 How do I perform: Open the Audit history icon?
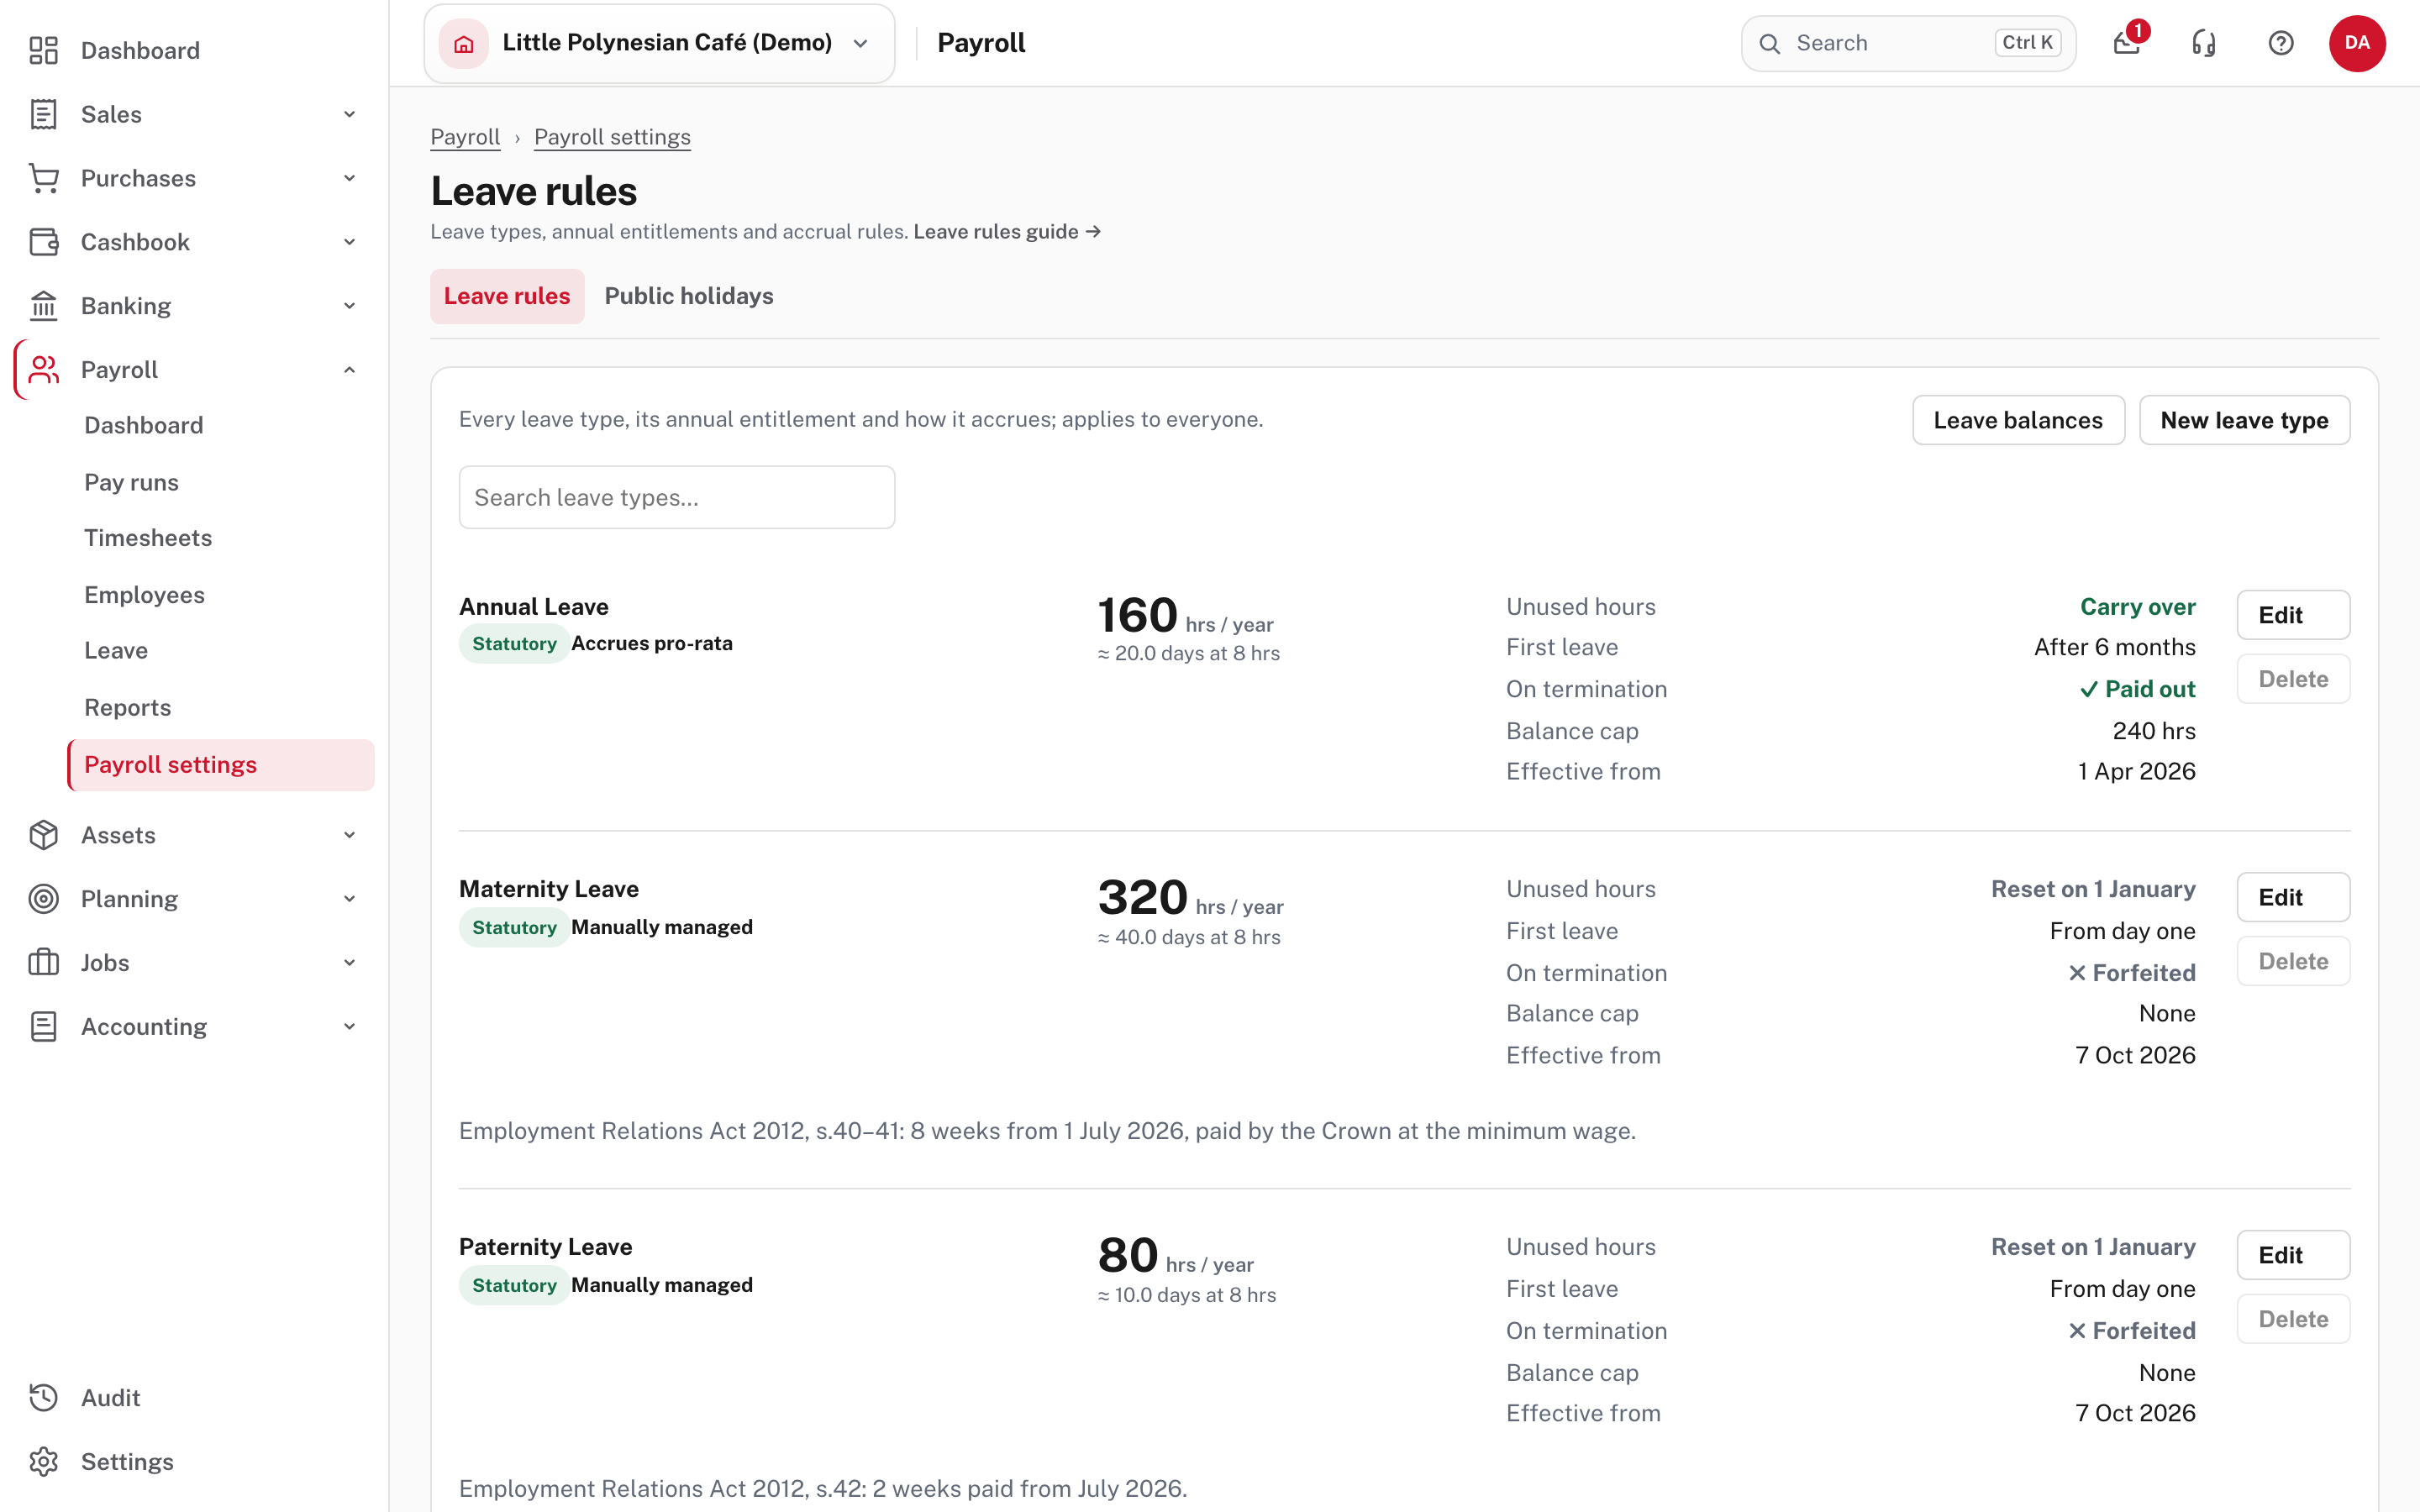pyautogui.click(x=43, y=1398)
